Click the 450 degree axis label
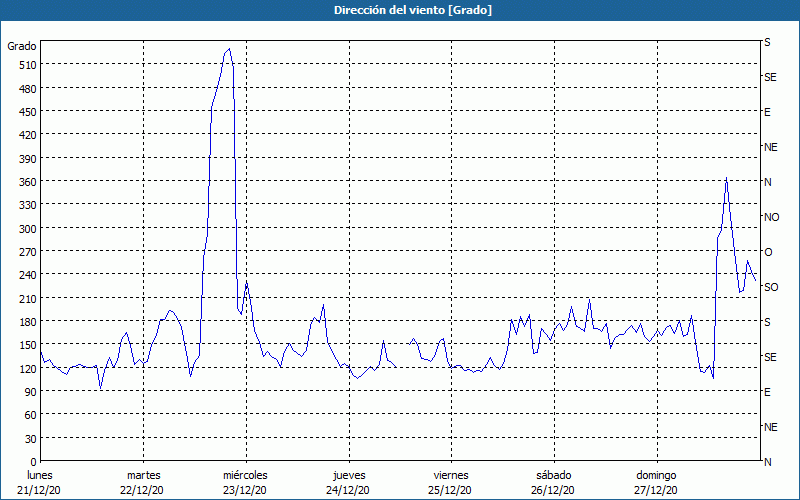Screen dimensions: 800x500 (28, 112)
